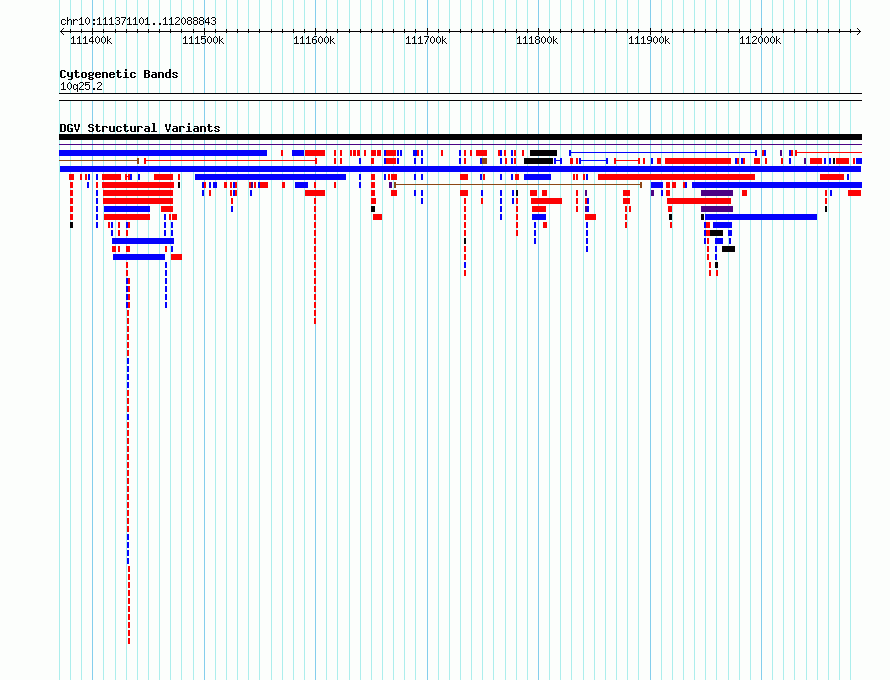Click the 111400k ruler label
Screen dimensions: 890x680
[x=91, y=41]
